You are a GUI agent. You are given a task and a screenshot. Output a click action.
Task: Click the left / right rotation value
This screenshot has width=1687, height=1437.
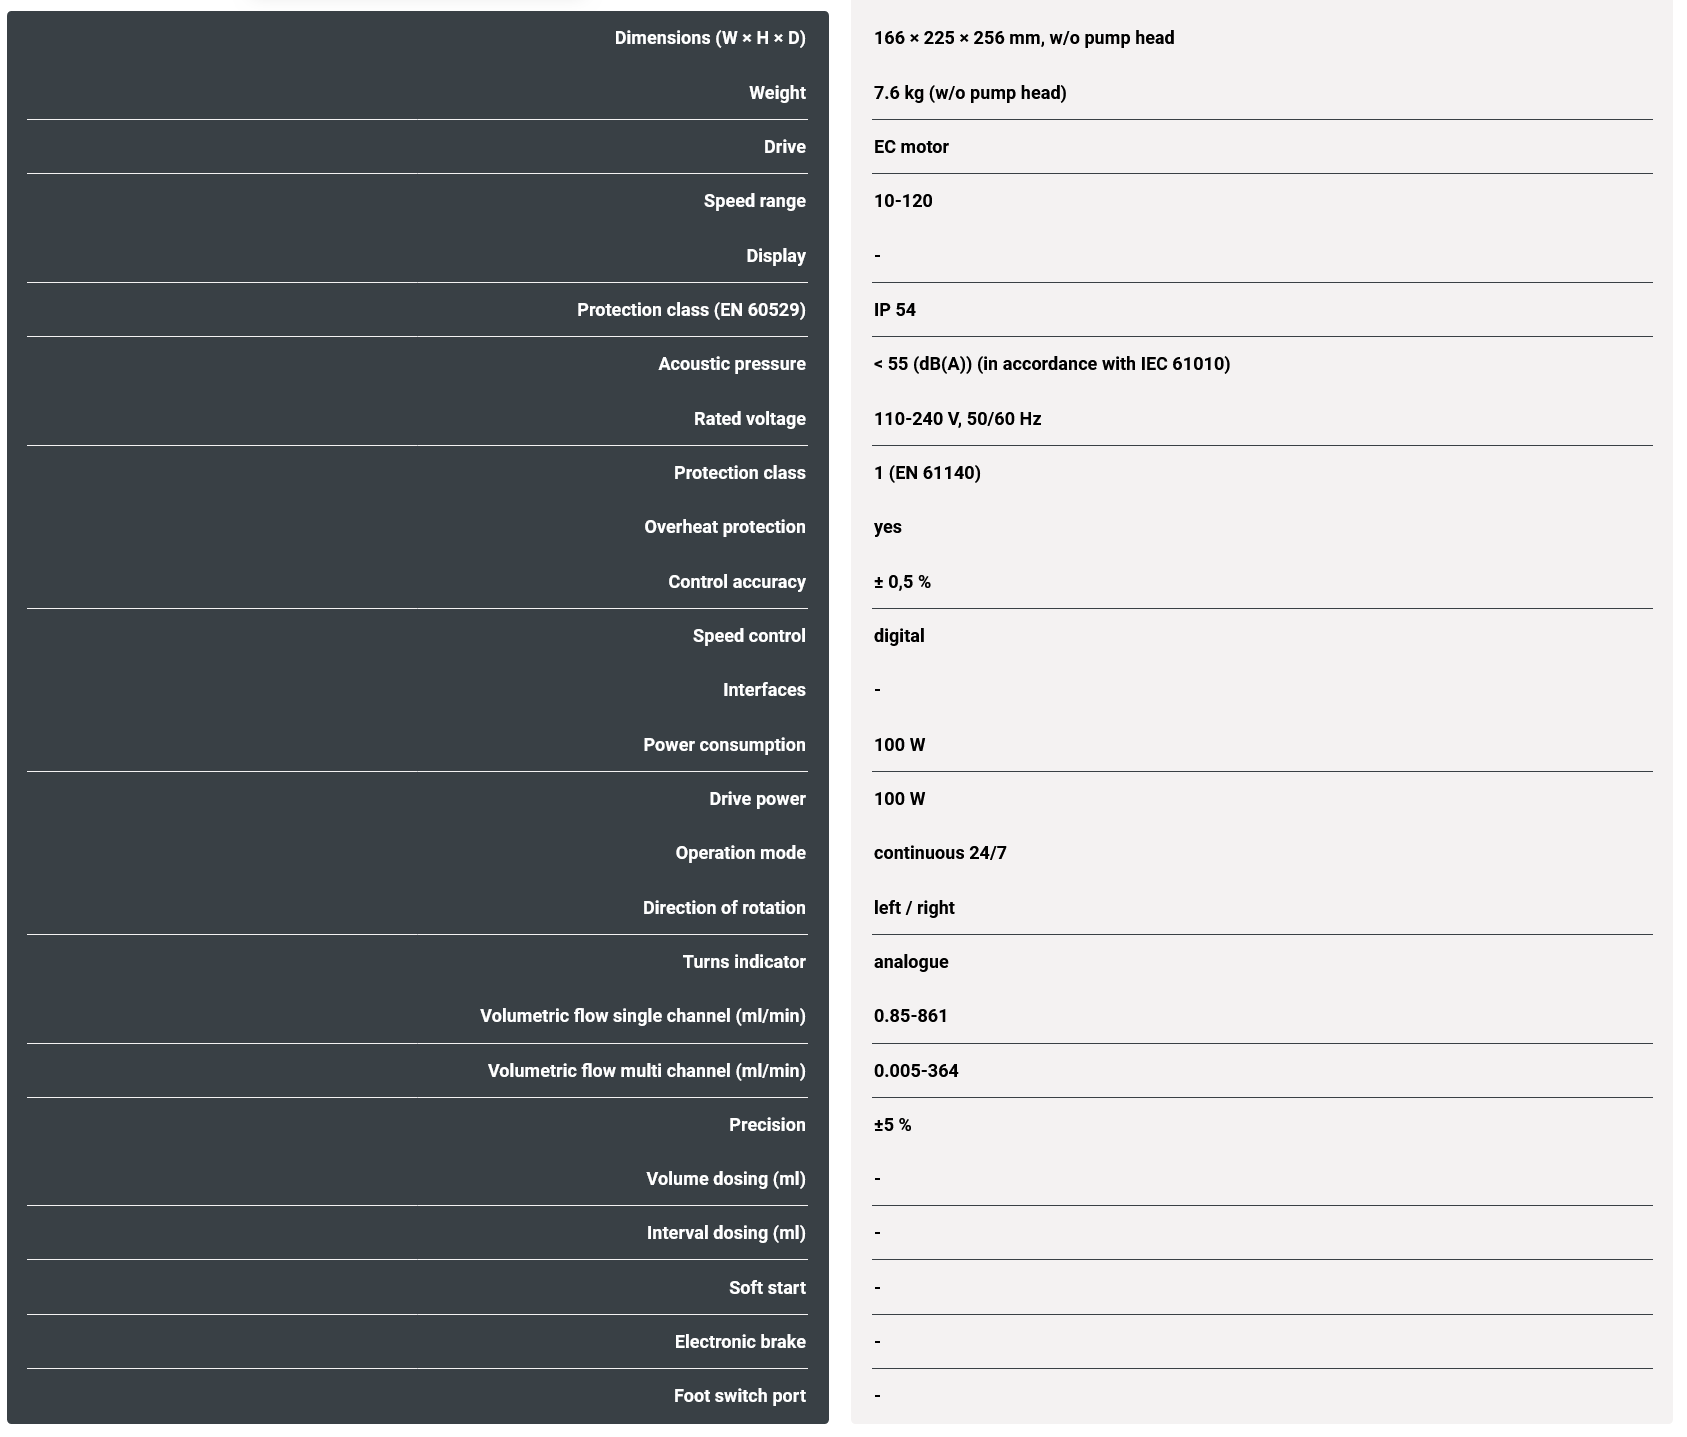[913, 908]
